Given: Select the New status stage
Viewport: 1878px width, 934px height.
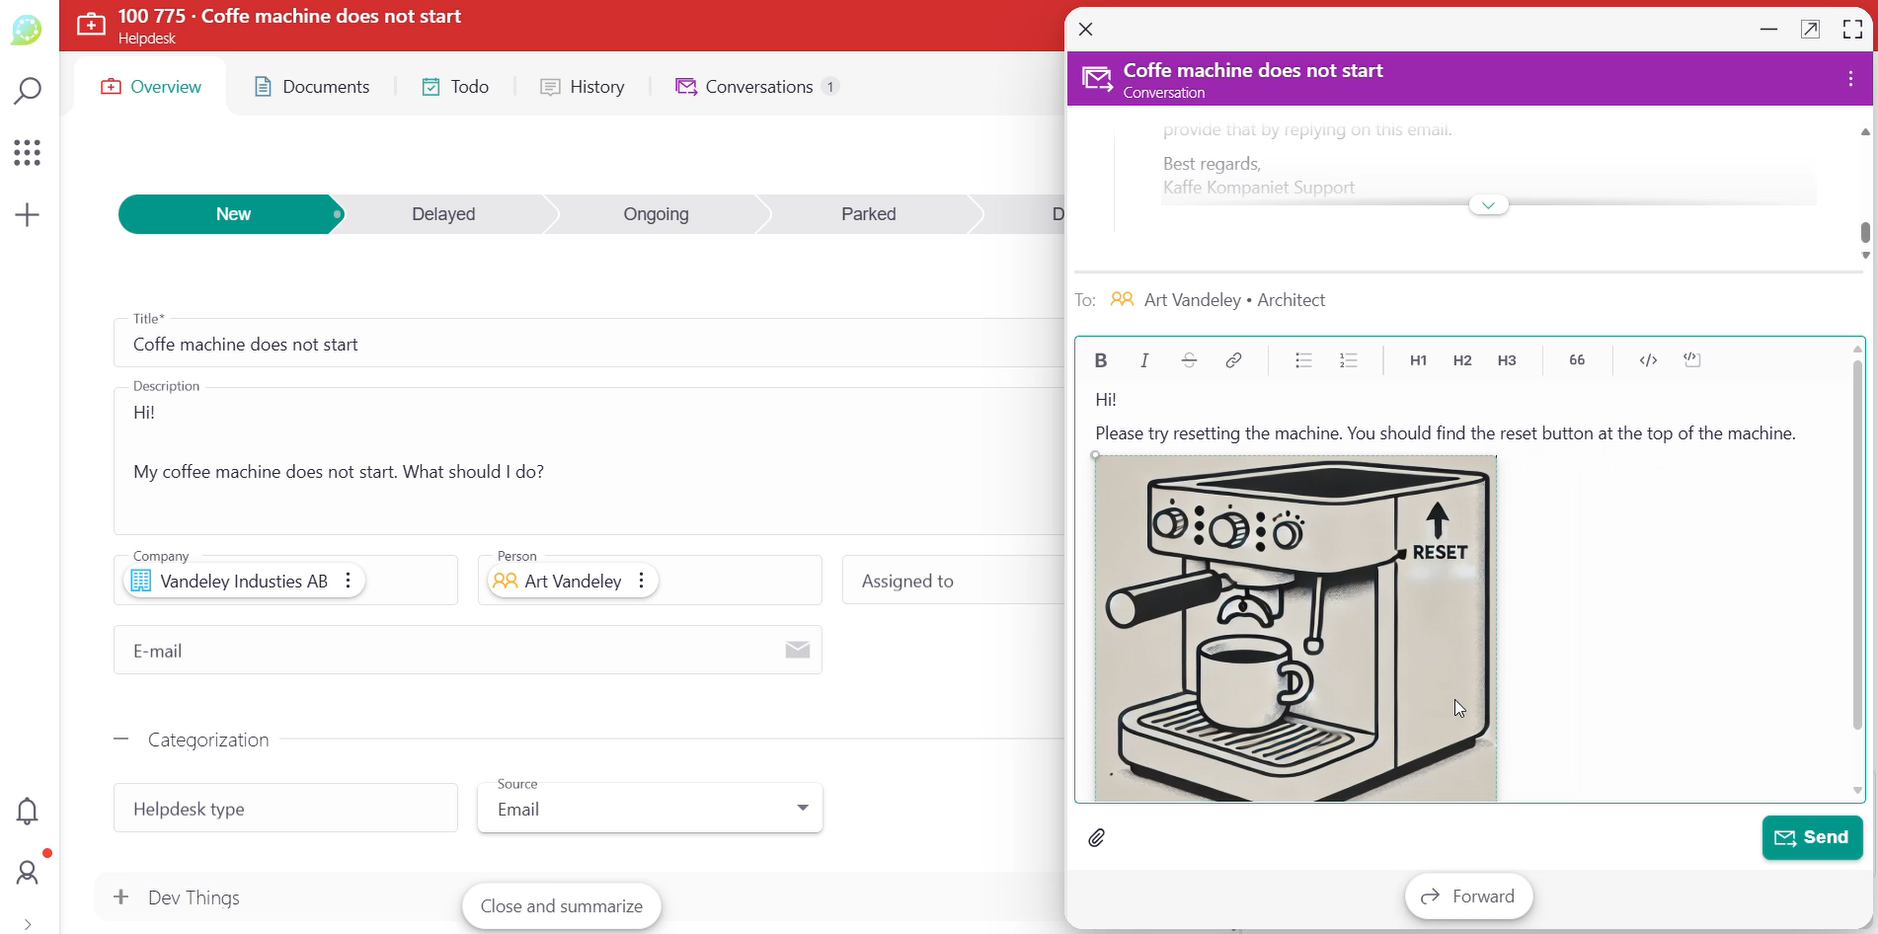Looking at the screenshot, I should click(232, 214).
